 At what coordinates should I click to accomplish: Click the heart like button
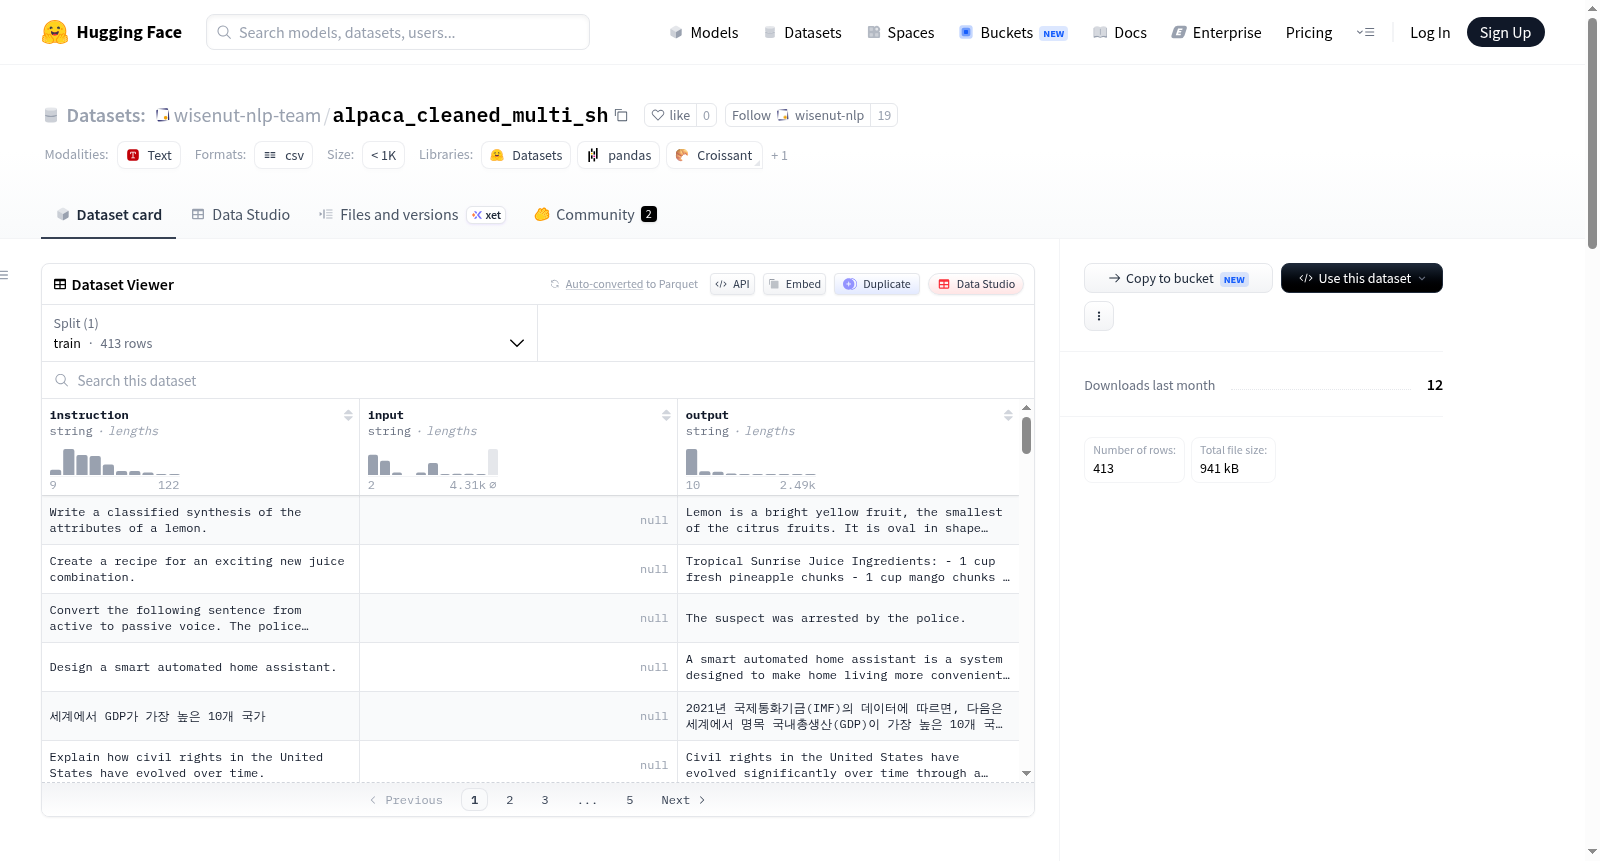(x=671, y=115)
